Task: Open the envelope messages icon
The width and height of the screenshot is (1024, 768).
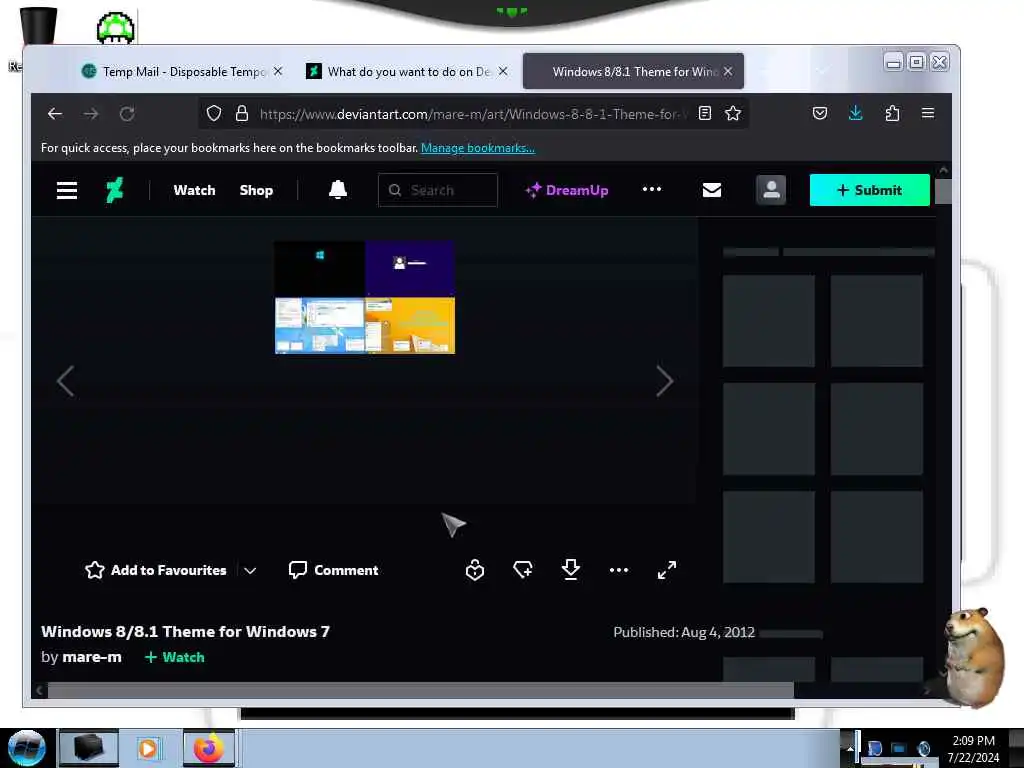Action: (712, 190)
